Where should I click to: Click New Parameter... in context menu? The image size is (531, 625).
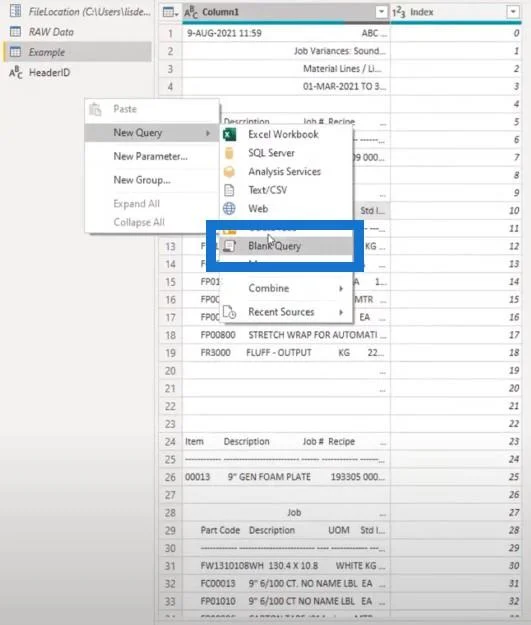(152, 156)
